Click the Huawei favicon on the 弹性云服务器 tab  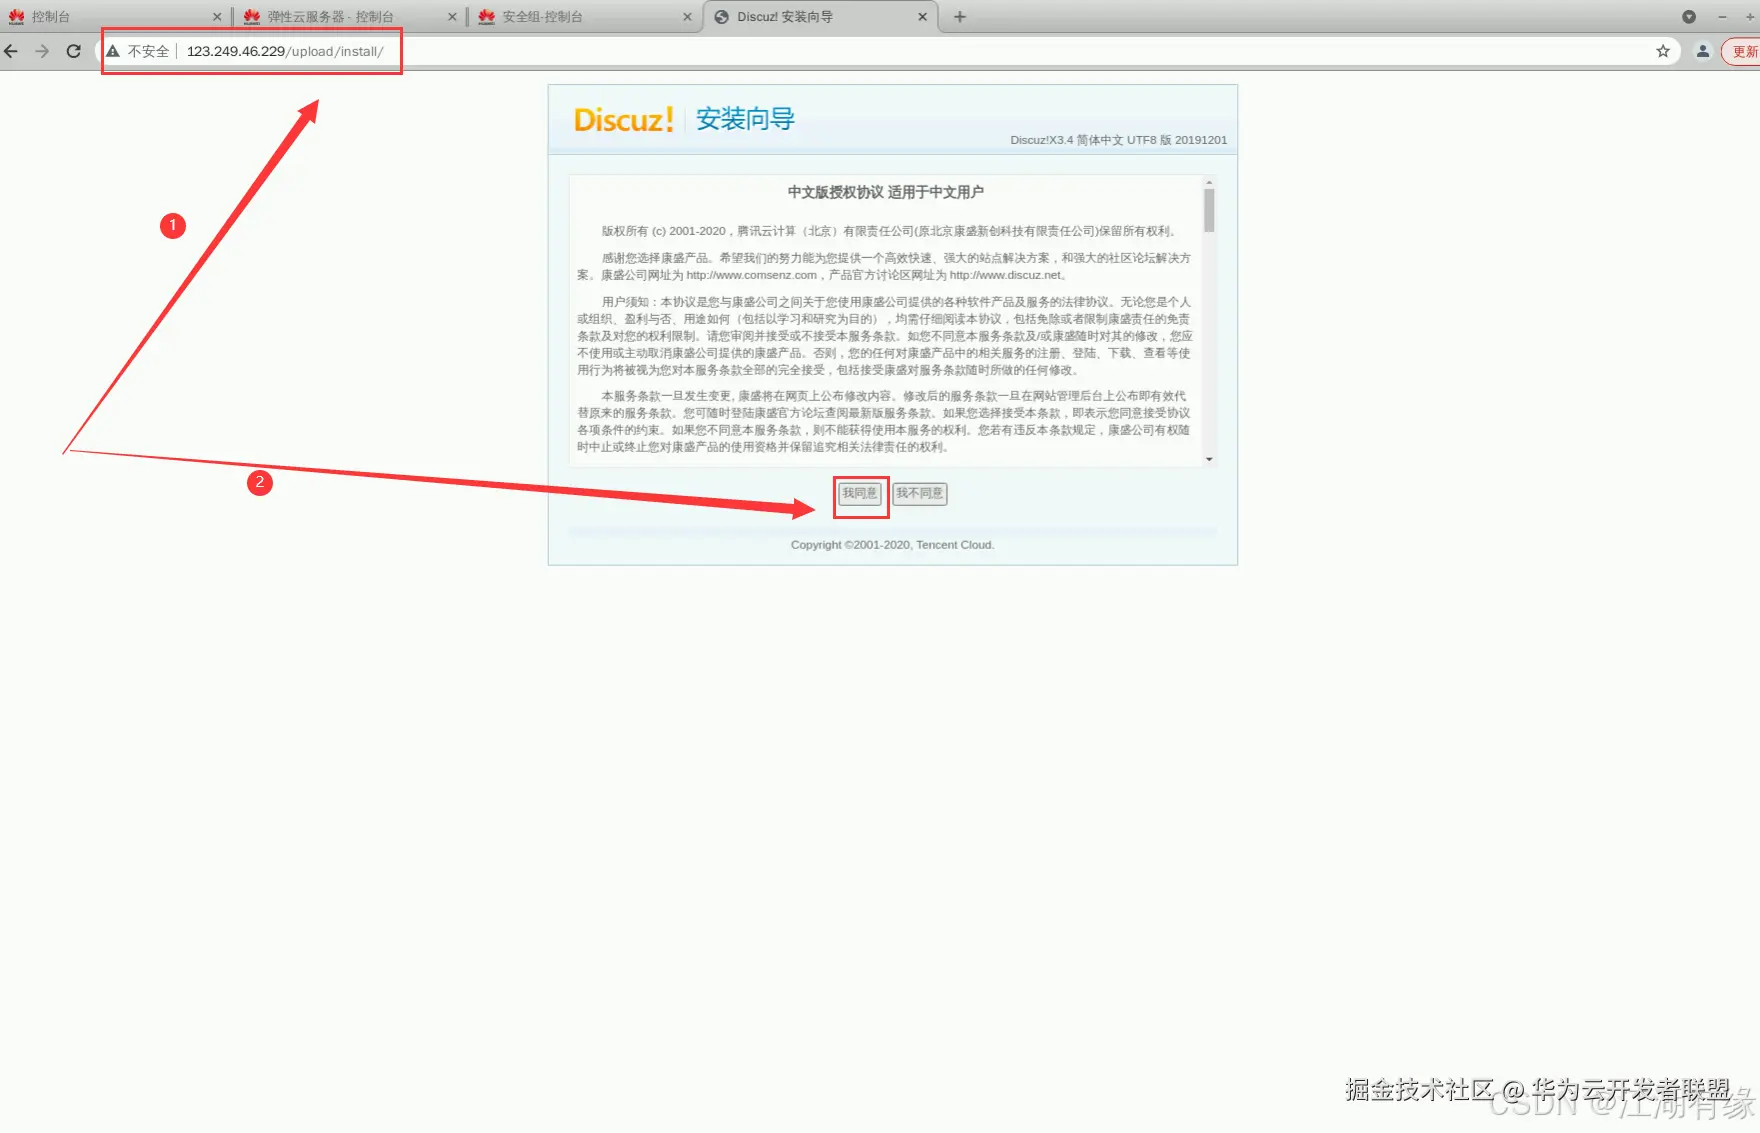pyautogui.click(x=251, y=17)
